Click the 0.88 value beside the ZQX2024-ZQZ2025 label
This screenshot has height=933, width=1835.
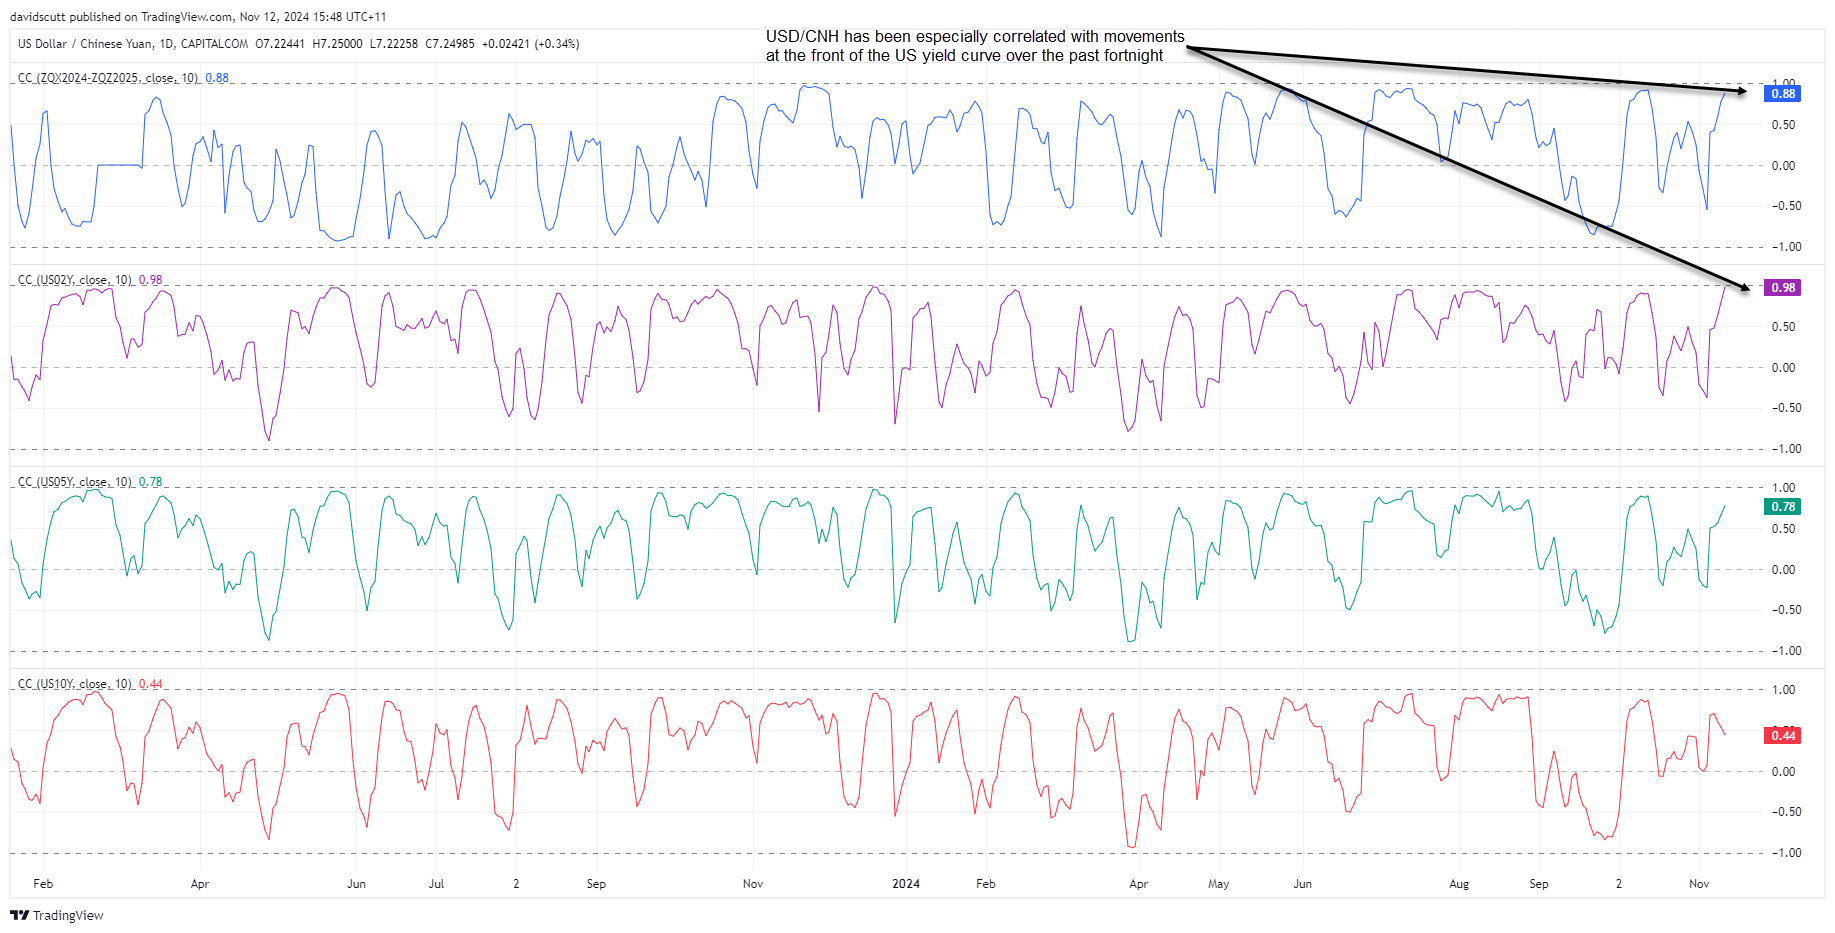tap(217, 78)
